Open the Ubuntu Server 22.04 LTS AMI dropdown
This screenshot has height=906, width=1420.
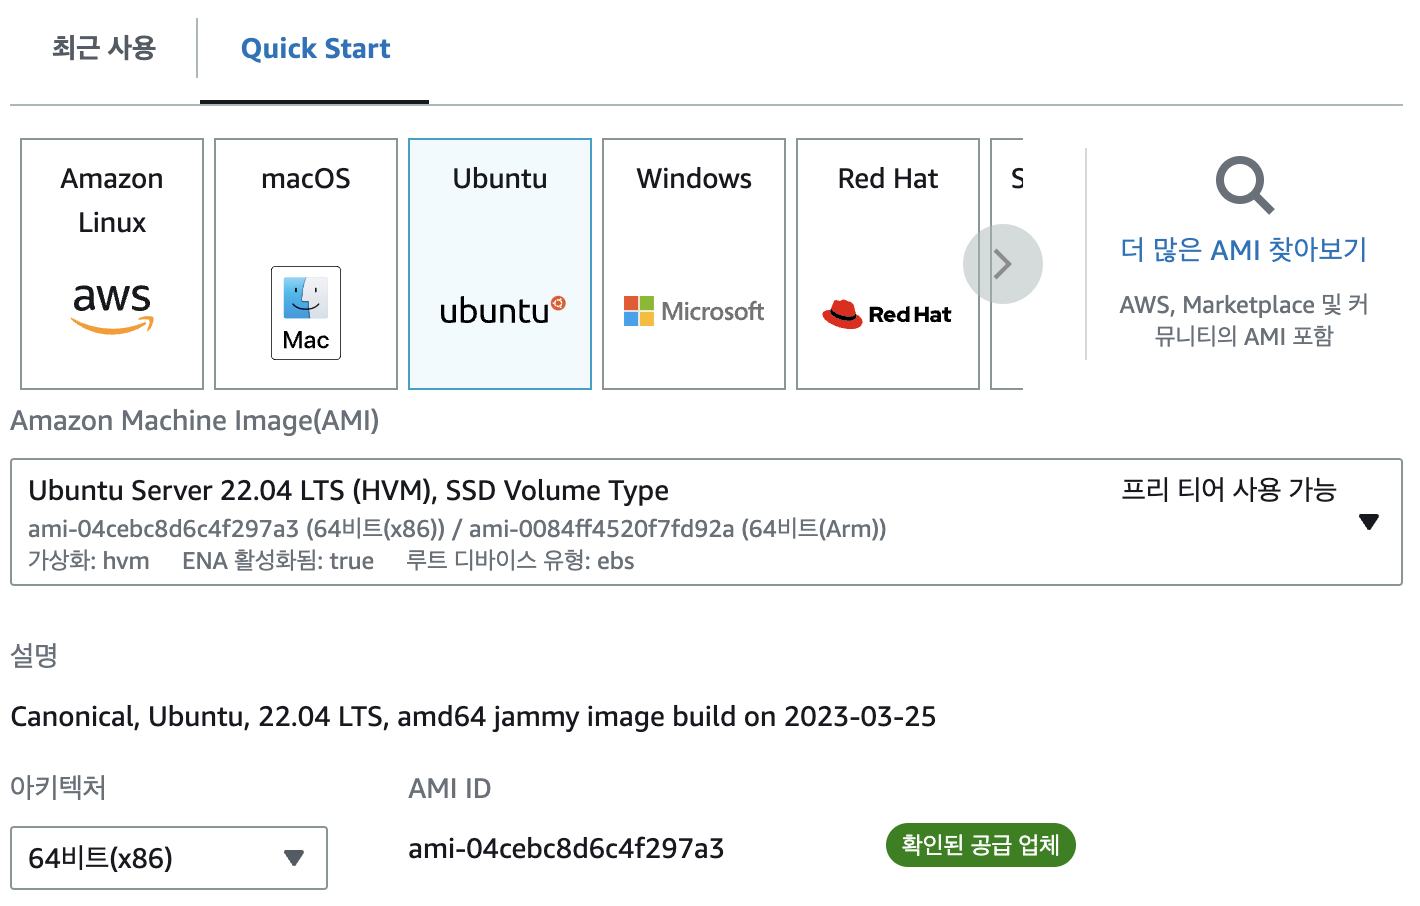[x=706, y=522]
